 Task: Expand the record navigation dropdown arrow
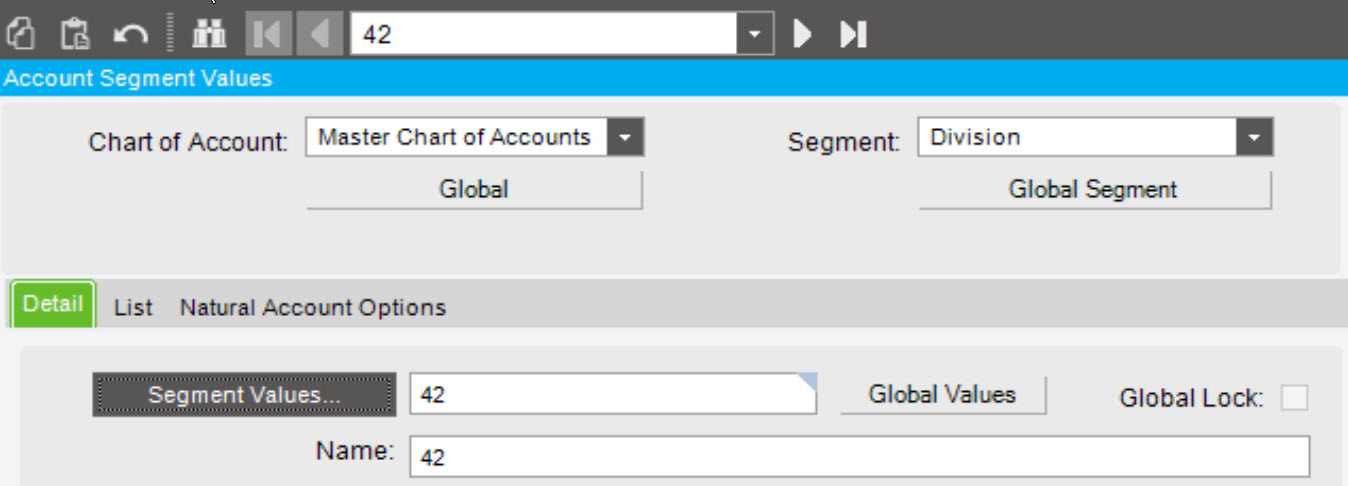(x=755, y=35)
